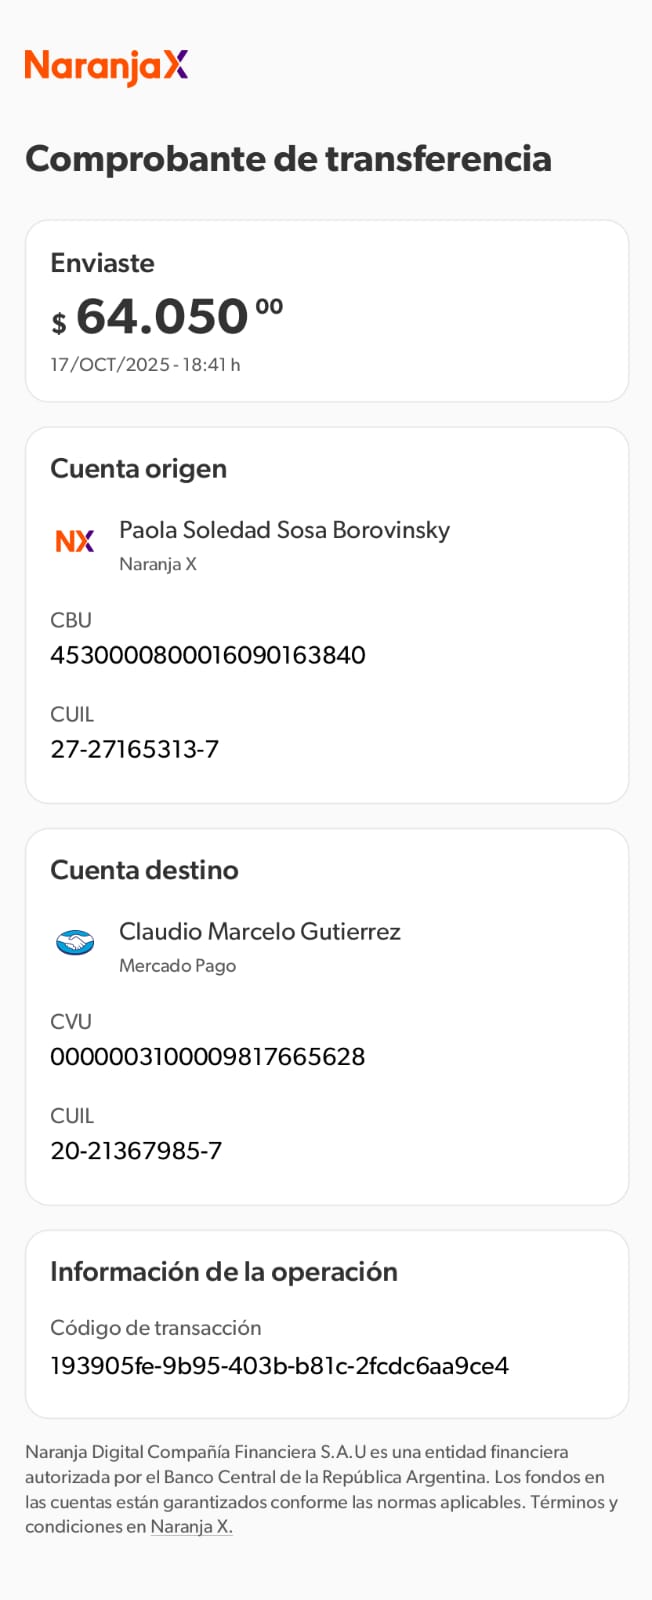The image size is (652, 1600).
Task: Click the destination CUIL 20-21367985-7
Action: click(x=136, y=1151)
